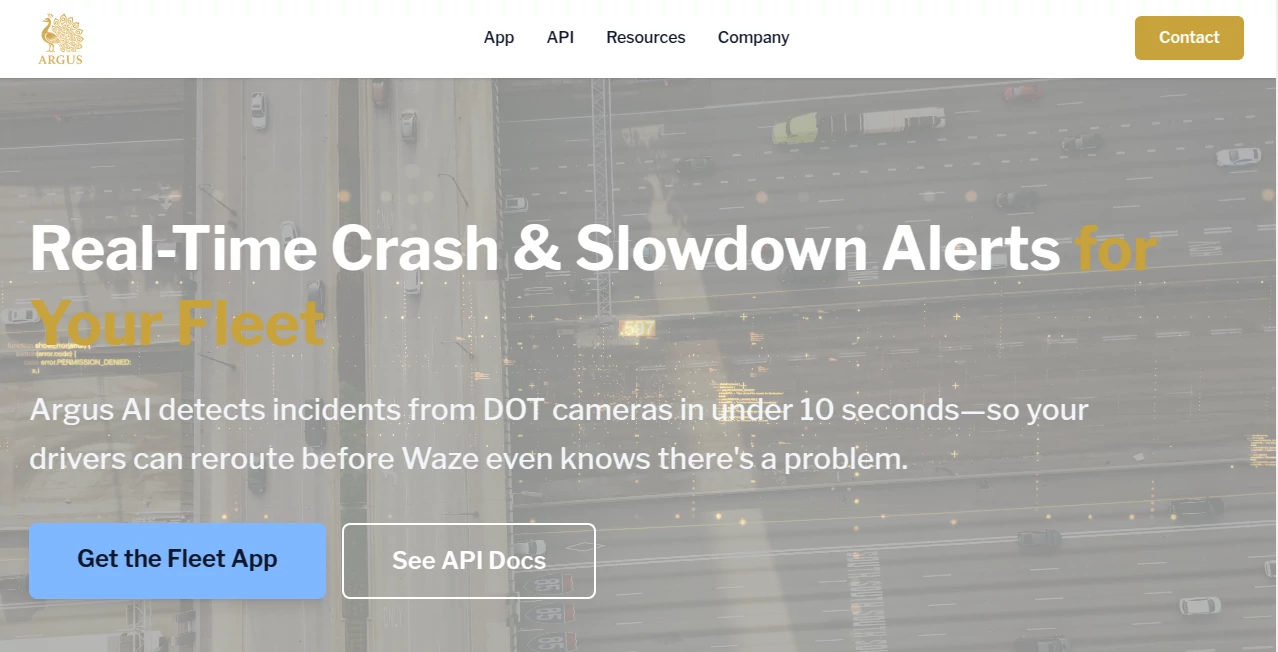Open the App navigation menu
This screenshot has height=652, width=1278.
click(499, 38)
